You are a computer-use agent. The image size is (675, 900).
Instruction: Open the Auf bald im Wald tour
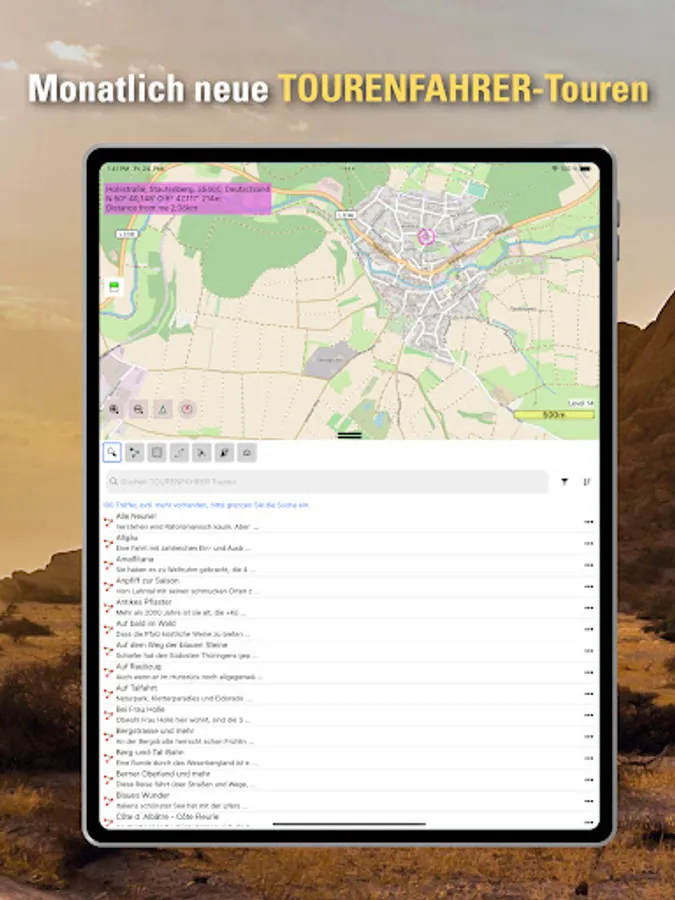[350, 629]
